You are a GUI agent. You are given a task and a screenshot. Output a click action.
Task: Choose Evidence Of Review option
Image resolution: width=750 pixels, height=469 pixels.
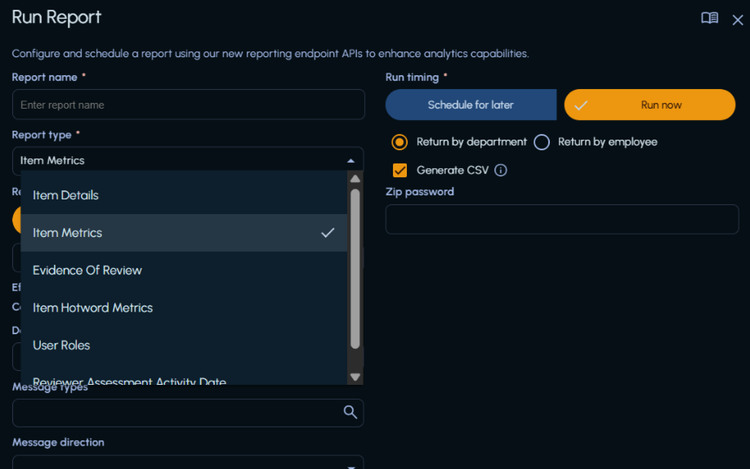pos(184,270)
